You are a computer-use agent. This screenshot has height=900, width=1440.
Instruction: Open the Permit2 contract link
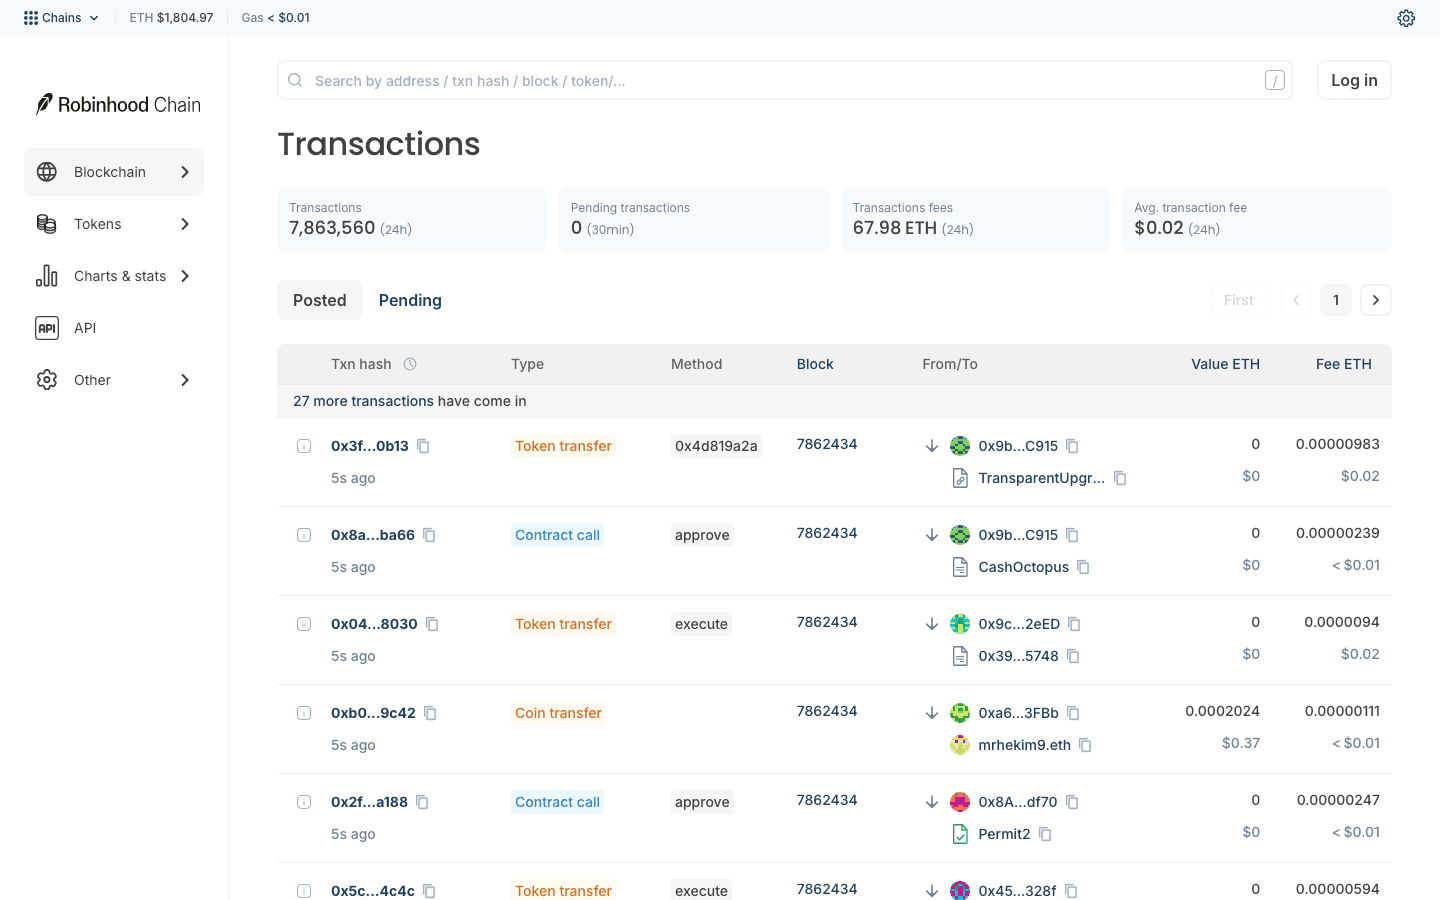[x=1004, y=834]
